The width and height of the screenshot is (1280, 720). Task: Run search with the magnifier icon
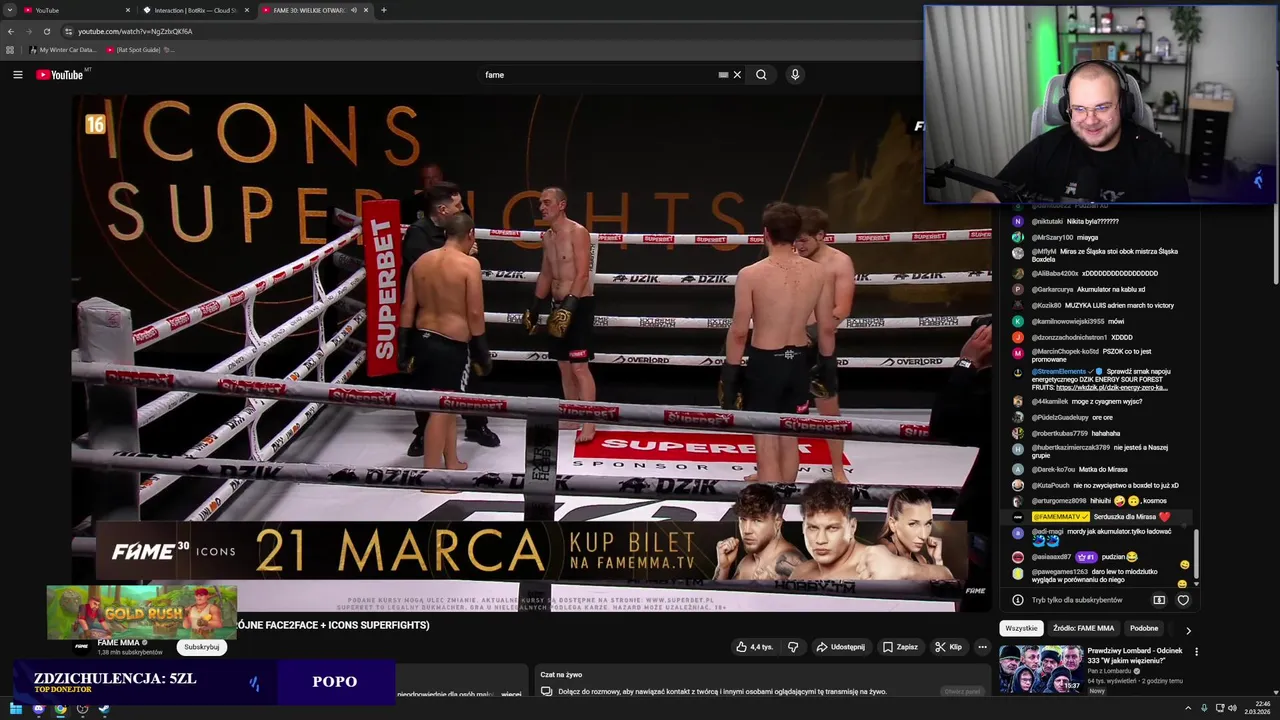pyautogui.click(x=761, y=75)
